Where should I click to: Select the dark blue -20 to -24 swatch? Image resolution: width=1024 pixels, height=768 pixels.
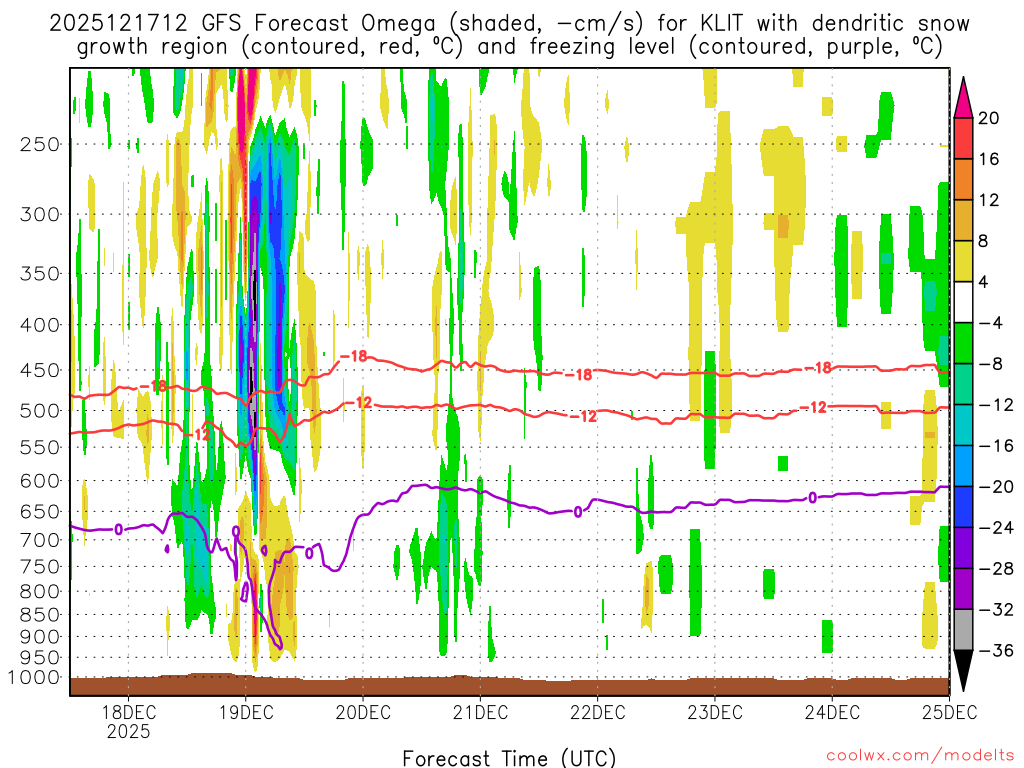[963, 507]
